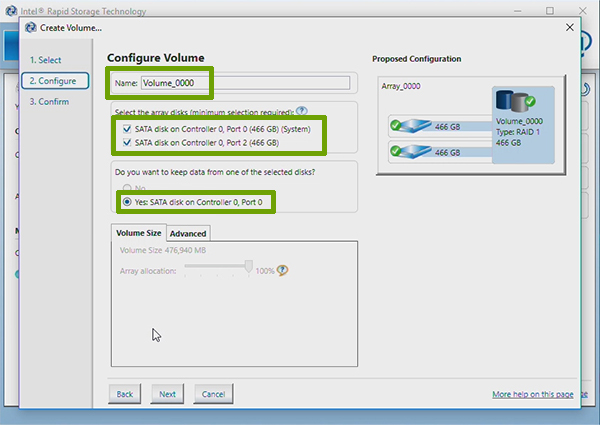Click the array allocation slider handle

249,266
